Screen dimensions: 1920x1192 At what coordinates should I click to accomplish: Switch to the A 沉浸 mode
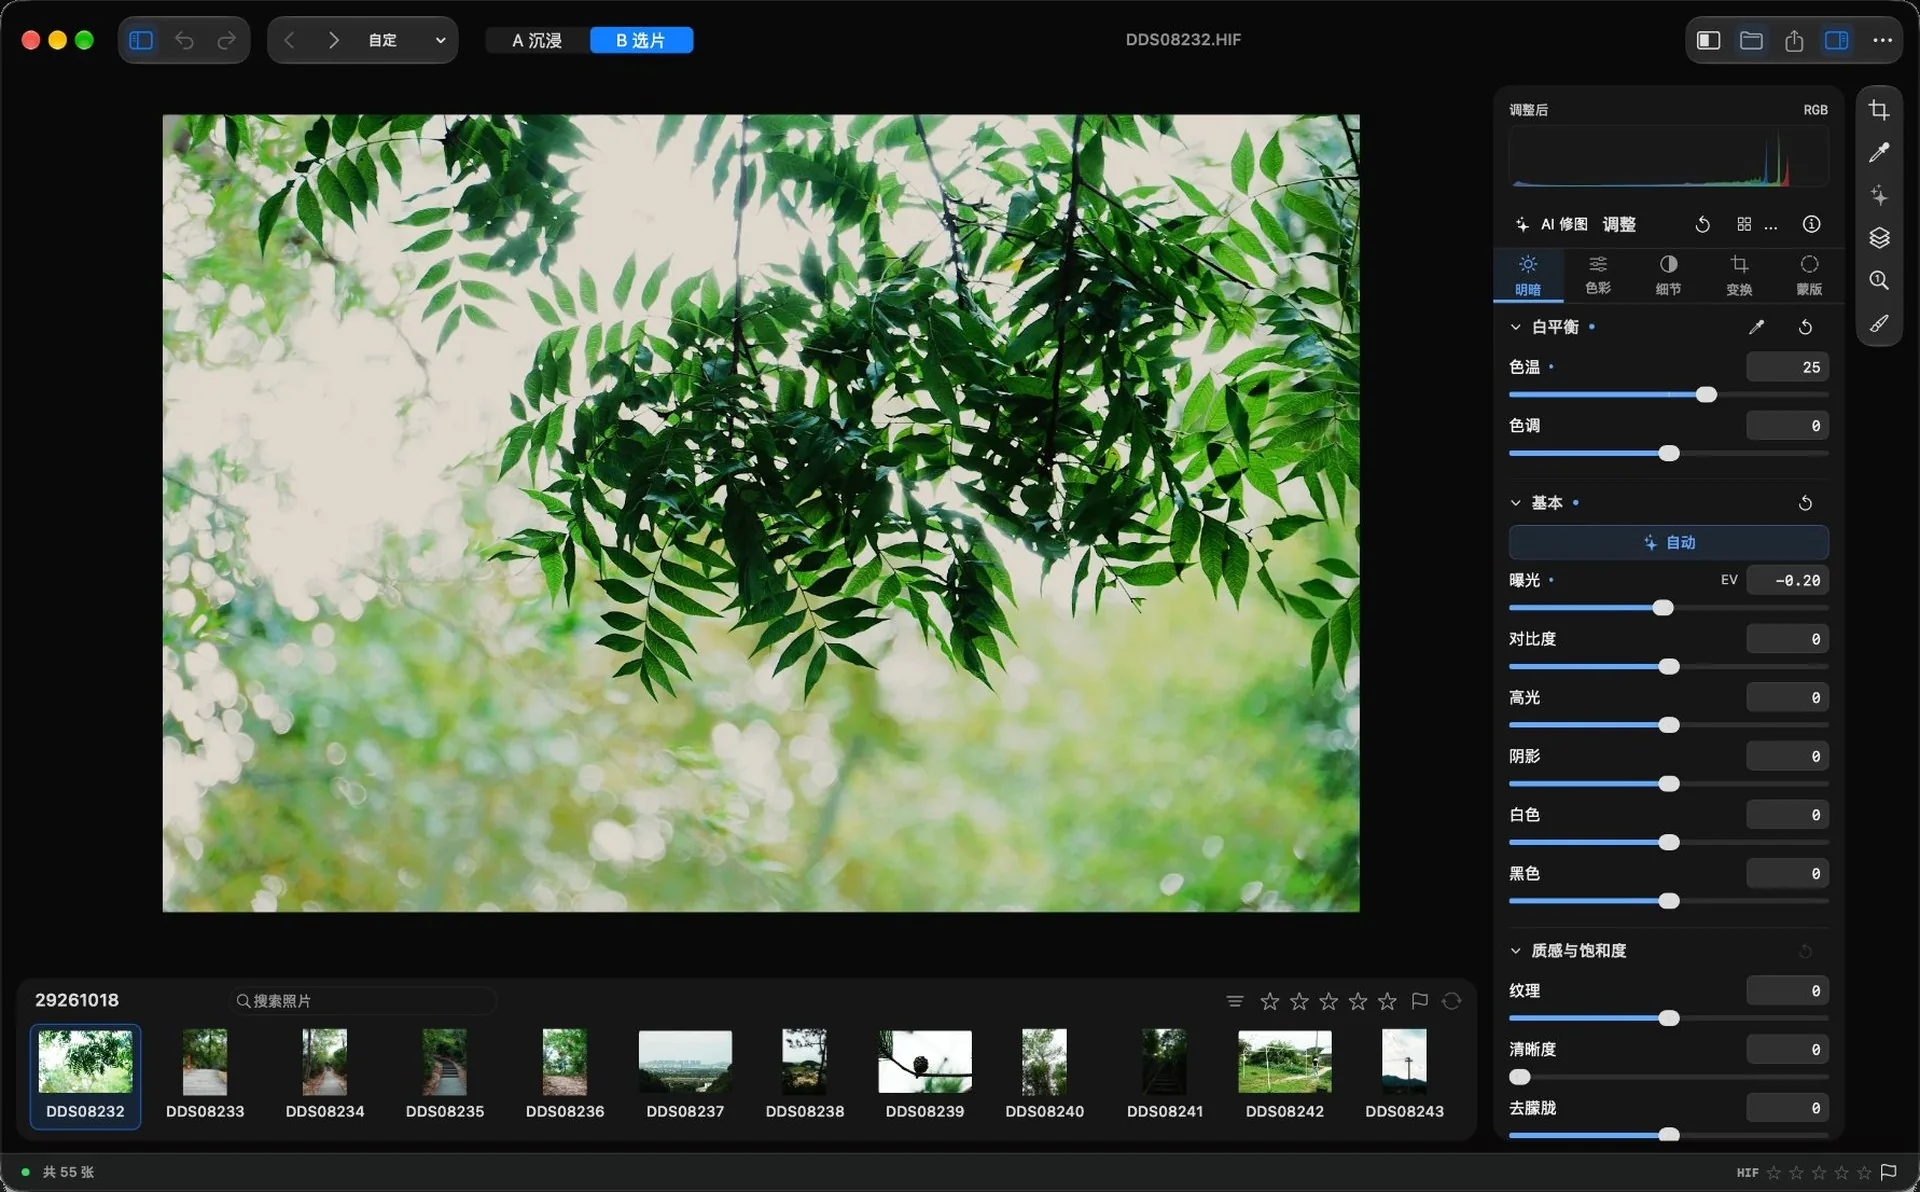pos(537,40)
